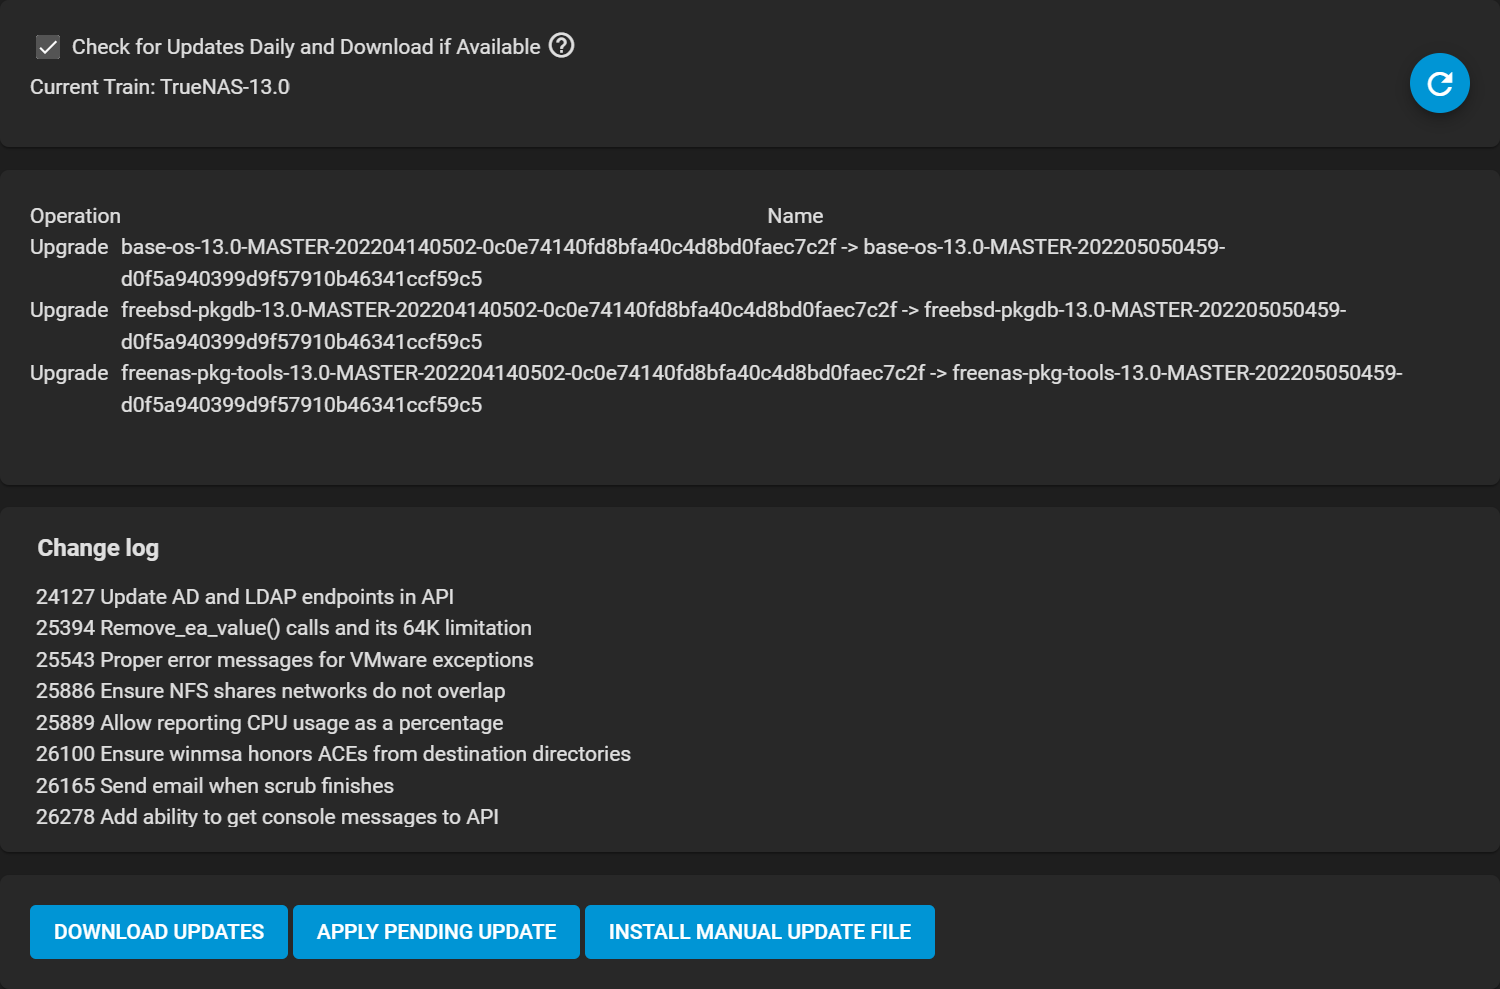
Task: Open the help tooltip question mark icon
Action: click(x=562, y=46)
